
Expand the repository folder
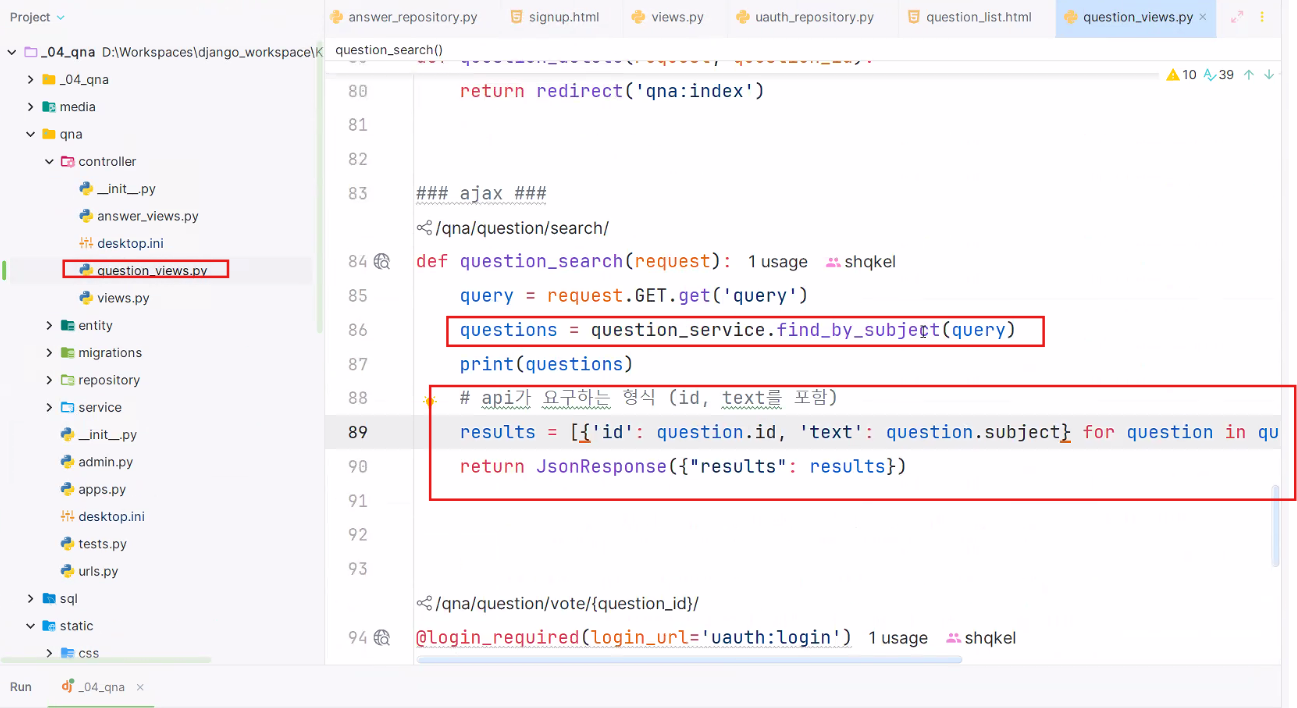[49, 380]
